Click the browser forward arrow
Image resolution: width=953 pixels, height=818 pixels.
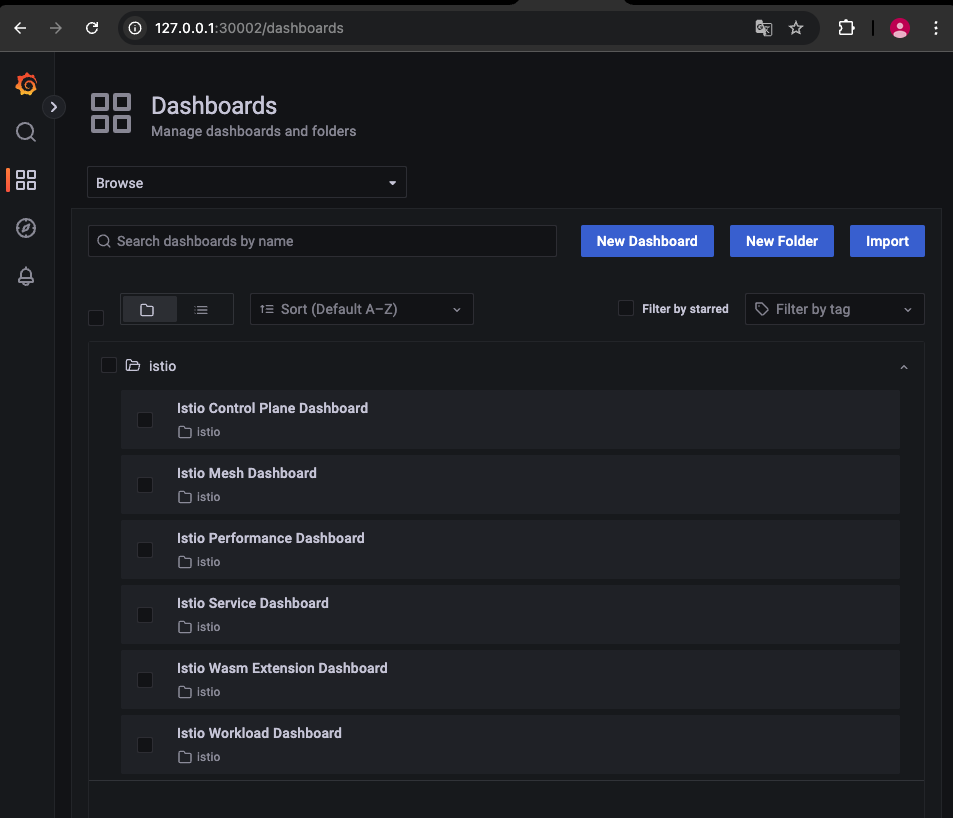tap(56, 28)
